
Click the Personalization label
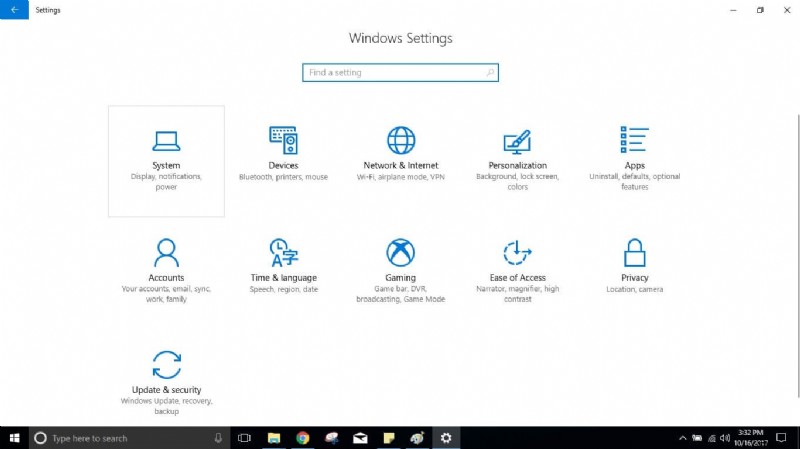click(x=517, y=165)
